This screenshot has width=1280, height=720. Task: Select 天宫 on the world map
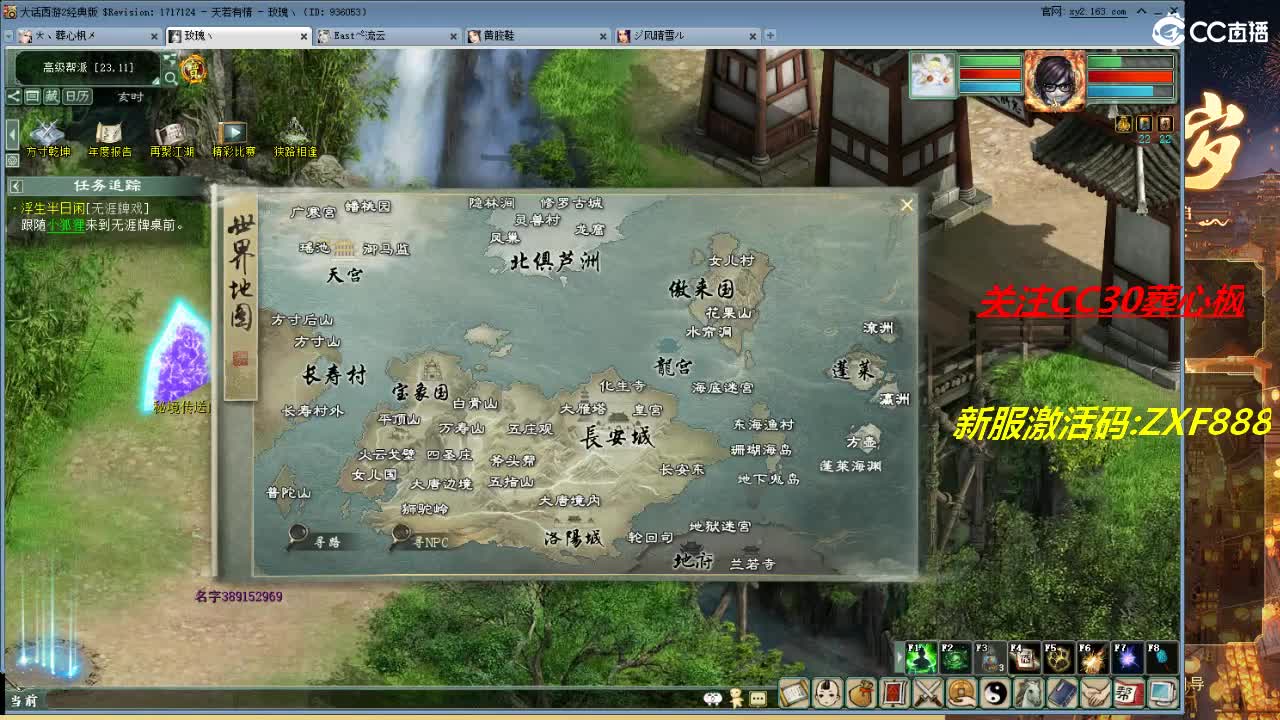[x=345, y=274]
